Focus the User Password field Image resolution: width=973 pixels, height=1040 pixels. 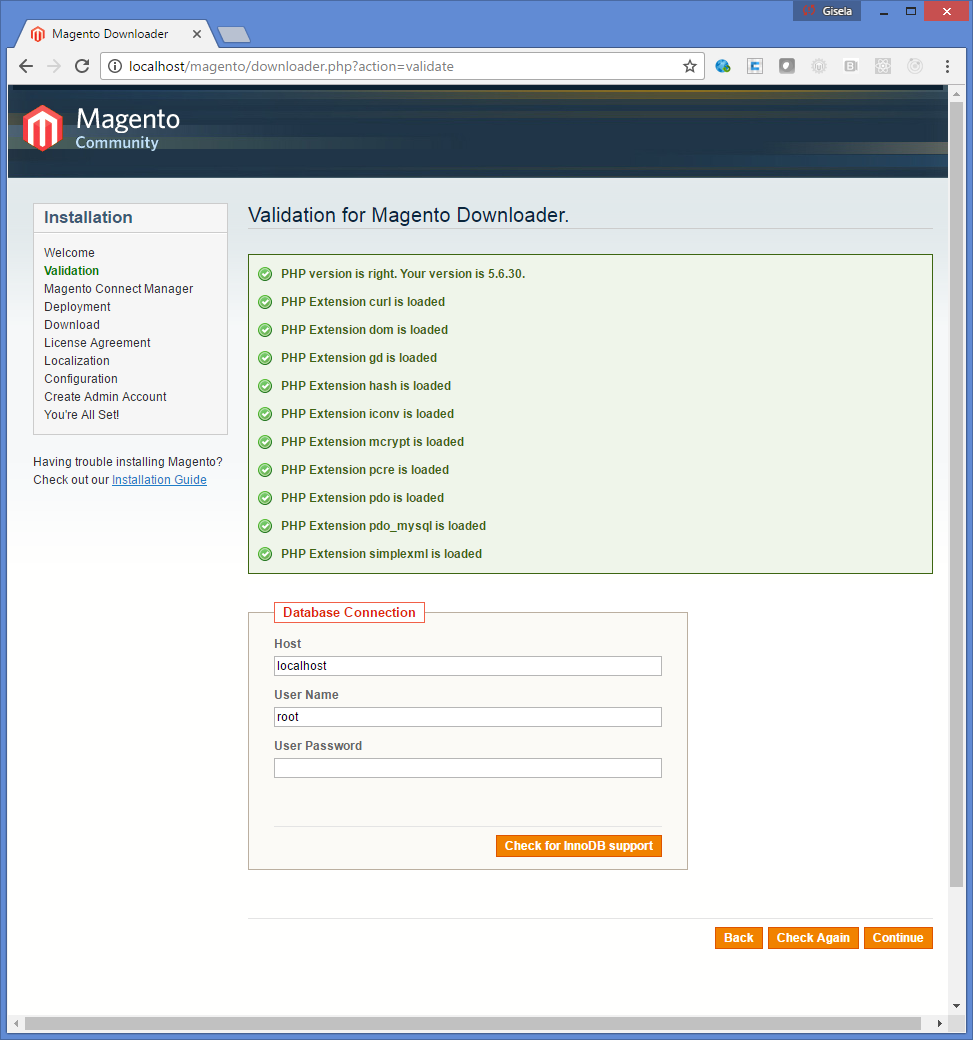[x=467, y=768]
